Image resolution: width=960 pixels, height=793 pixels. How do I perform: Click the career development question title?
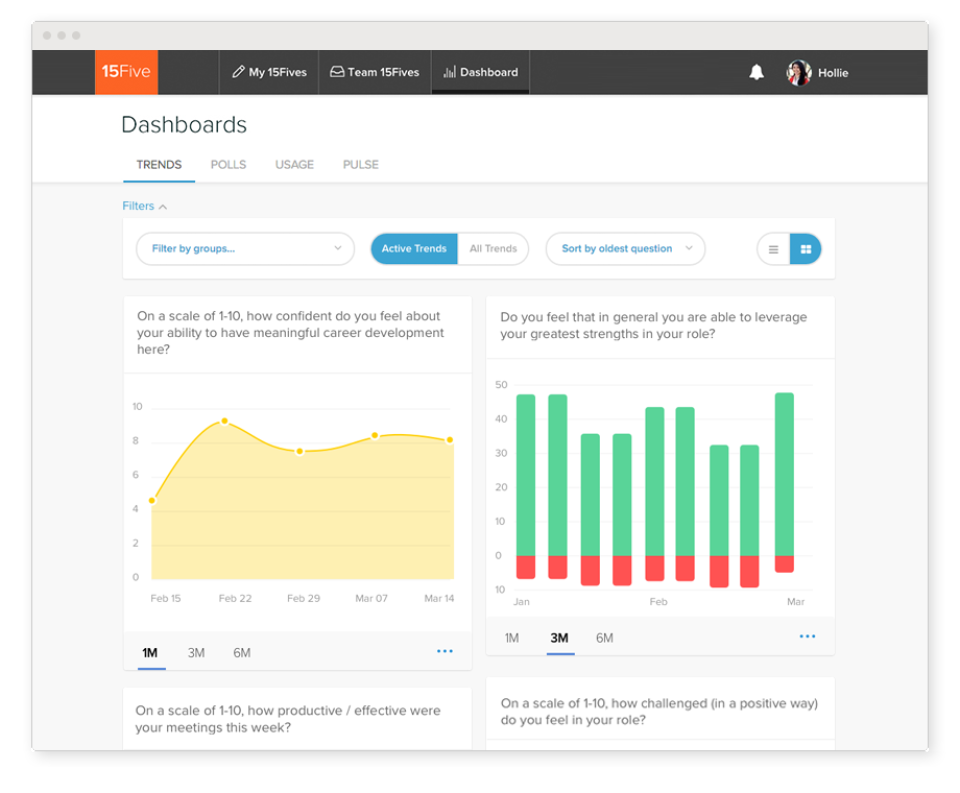(x=290, y=333)
